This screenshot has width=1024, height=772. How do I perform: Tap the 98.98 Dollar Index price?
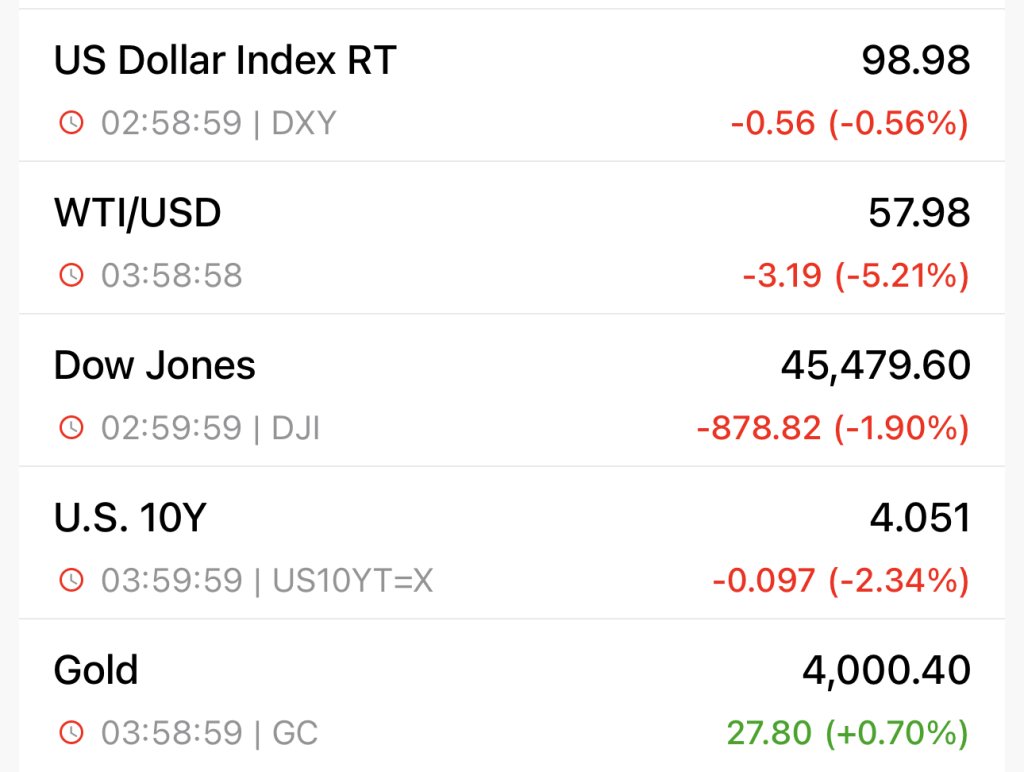click(x=915, y=61)
